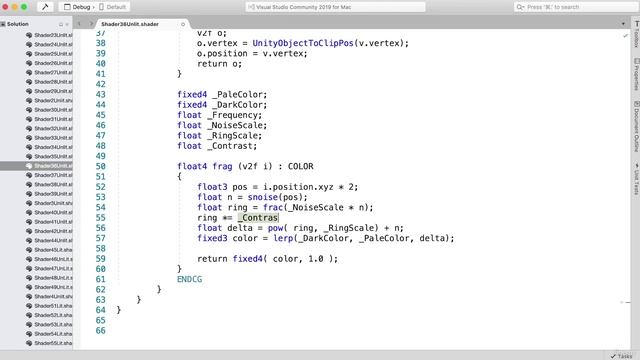Select Shader48UnLit in the Solution tree
The image size is (640, 360).
click(x=53, y=278)
